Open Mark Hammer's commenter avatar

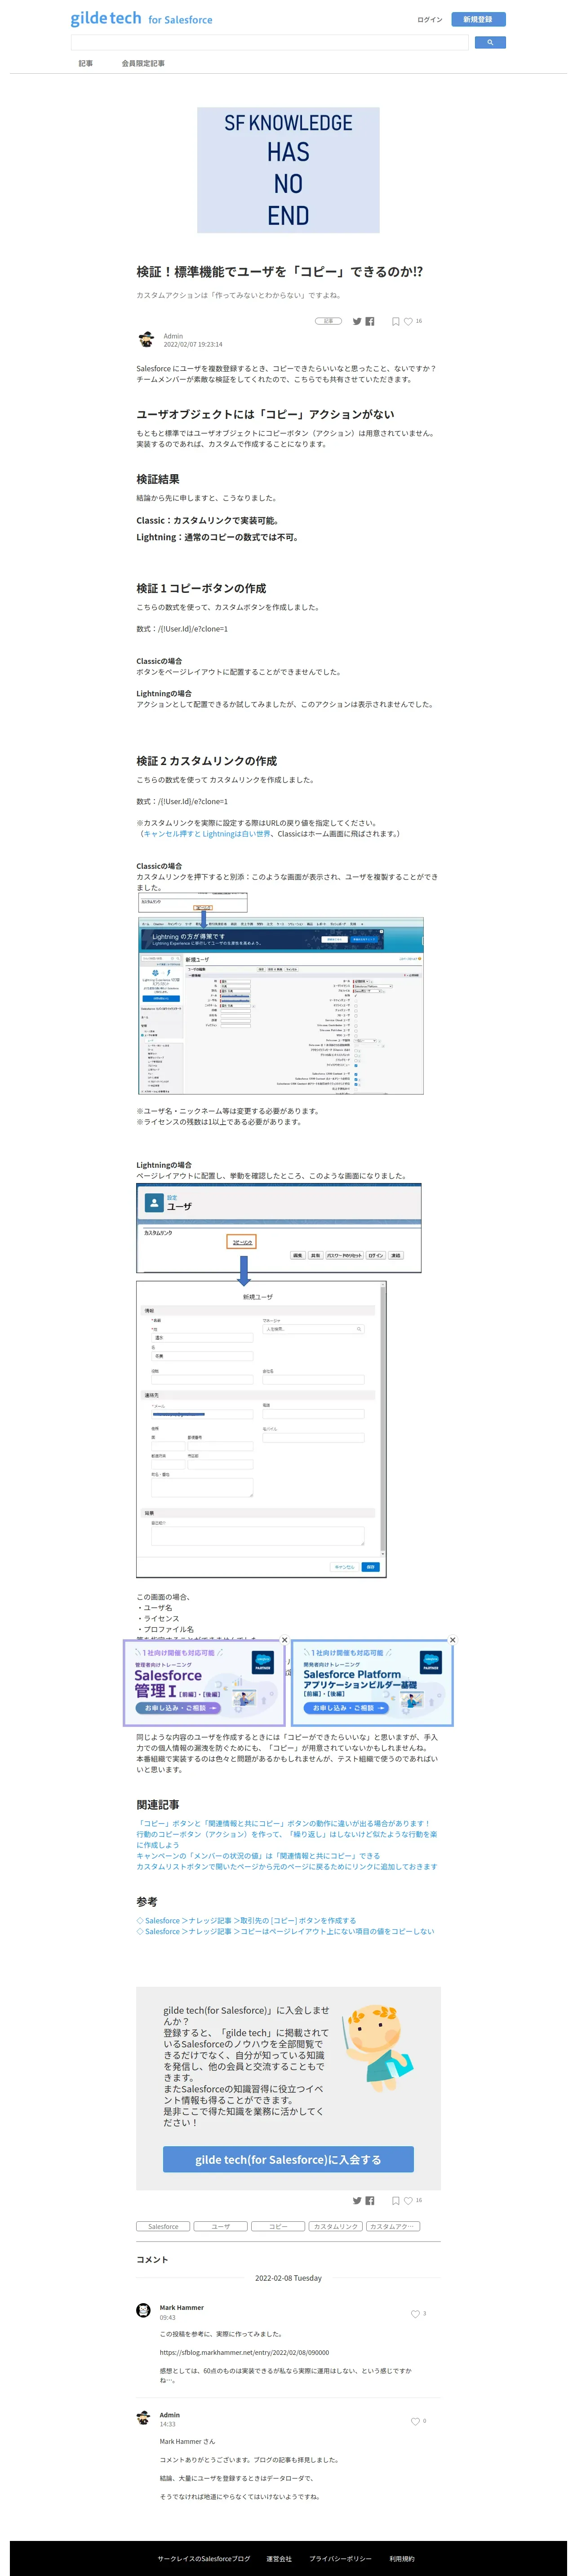coord(143,2310)
